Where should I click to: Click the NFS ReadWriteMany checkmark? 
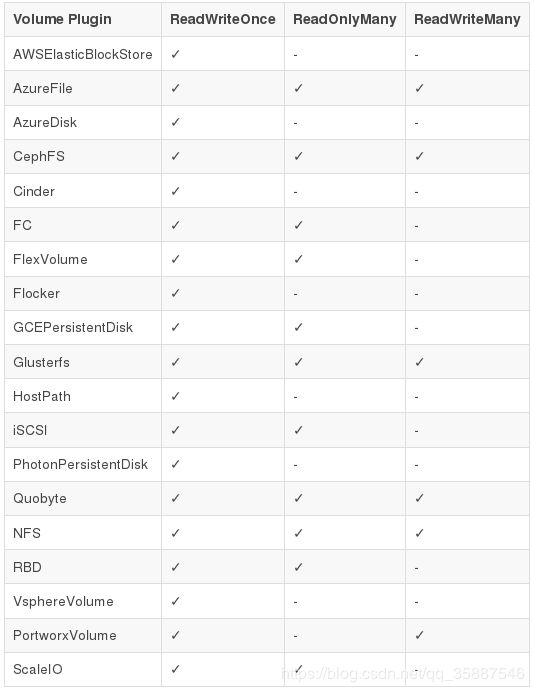point(419,533)
